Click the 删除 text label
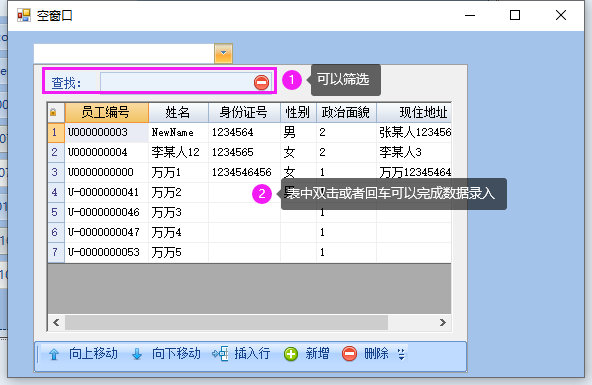592x385 pixels. (376, 354)
